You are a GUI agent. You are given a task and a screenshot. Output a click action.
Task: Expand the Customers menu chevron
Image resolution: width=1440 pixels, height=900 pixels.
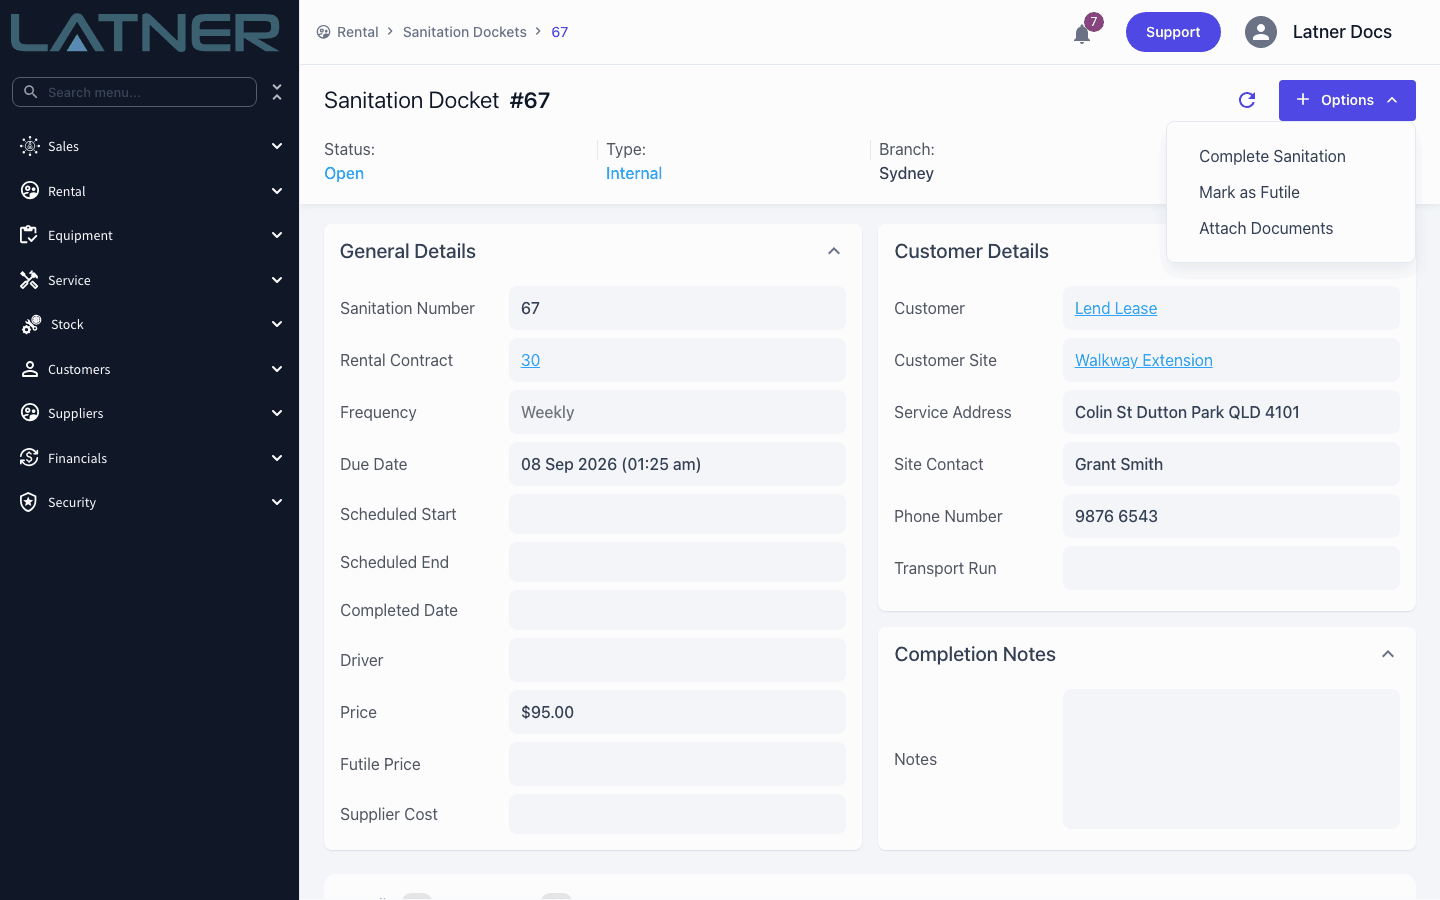277,369
